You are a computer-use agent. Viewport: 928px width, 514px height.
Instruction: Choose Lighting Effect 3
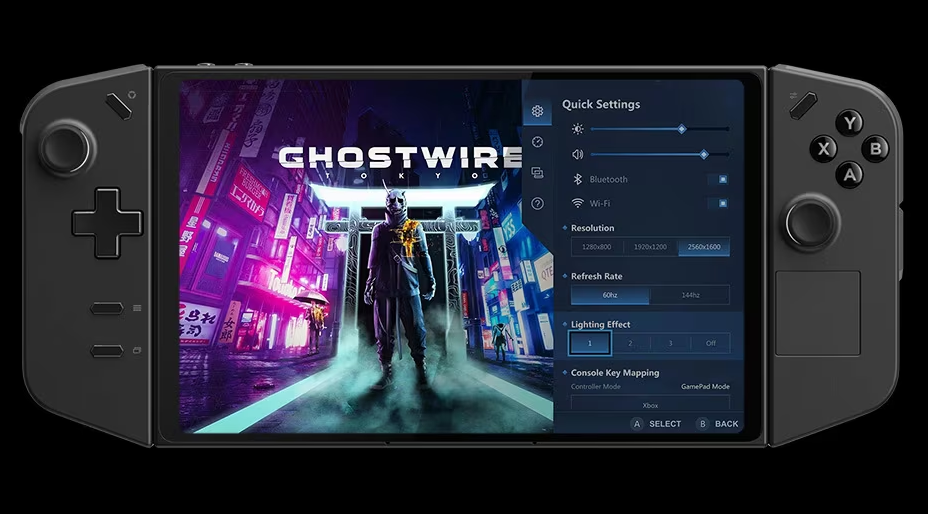(x=671, y=343)
